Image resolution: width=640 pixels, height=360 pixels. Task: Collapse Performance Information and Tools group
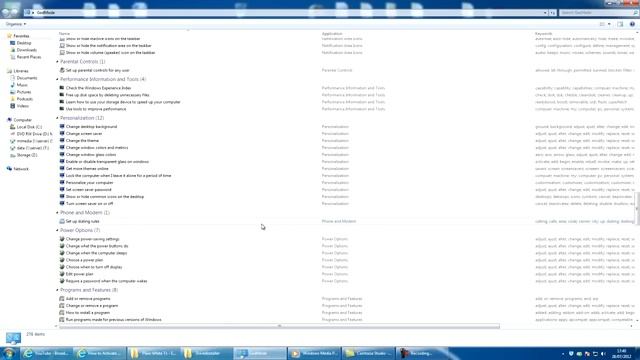click(57, 79)
